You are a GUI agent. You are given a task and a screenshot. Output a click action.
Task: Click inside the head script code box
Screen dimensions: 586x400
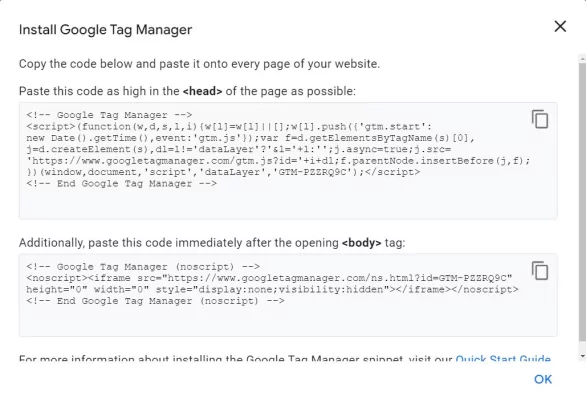click(288, 161)
